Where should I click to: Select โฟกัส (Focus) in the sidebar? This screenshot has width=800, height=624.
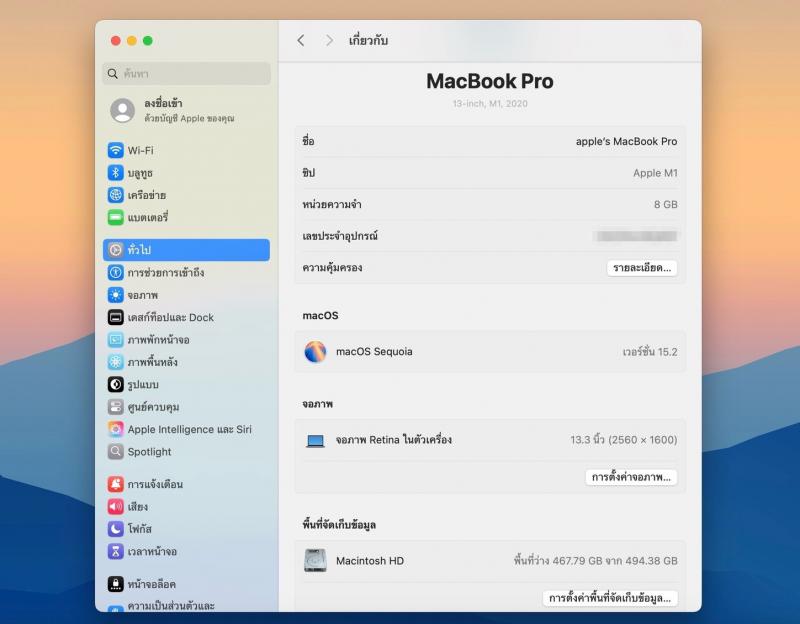click(x=186, y=529)
